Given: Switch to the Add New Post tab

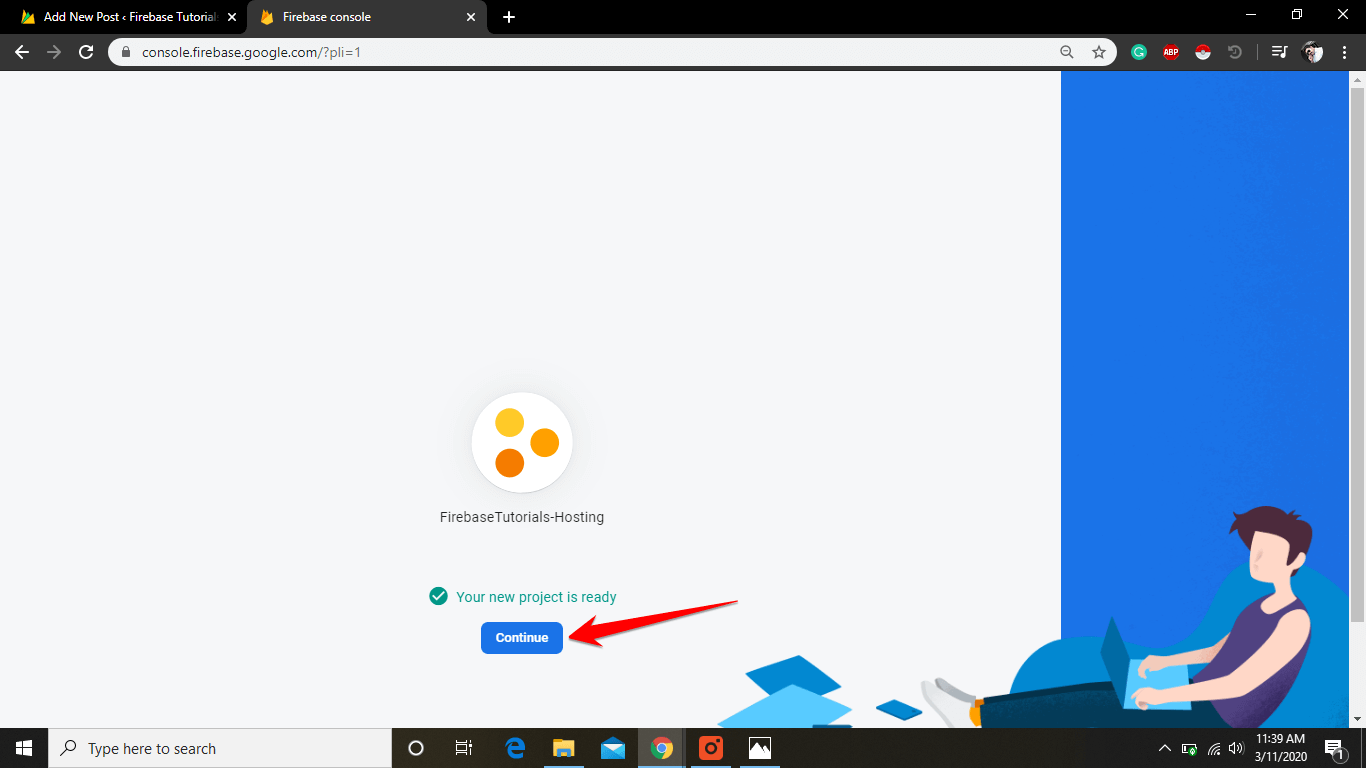Looking at the screenshot, I should (x=130, y=17).
